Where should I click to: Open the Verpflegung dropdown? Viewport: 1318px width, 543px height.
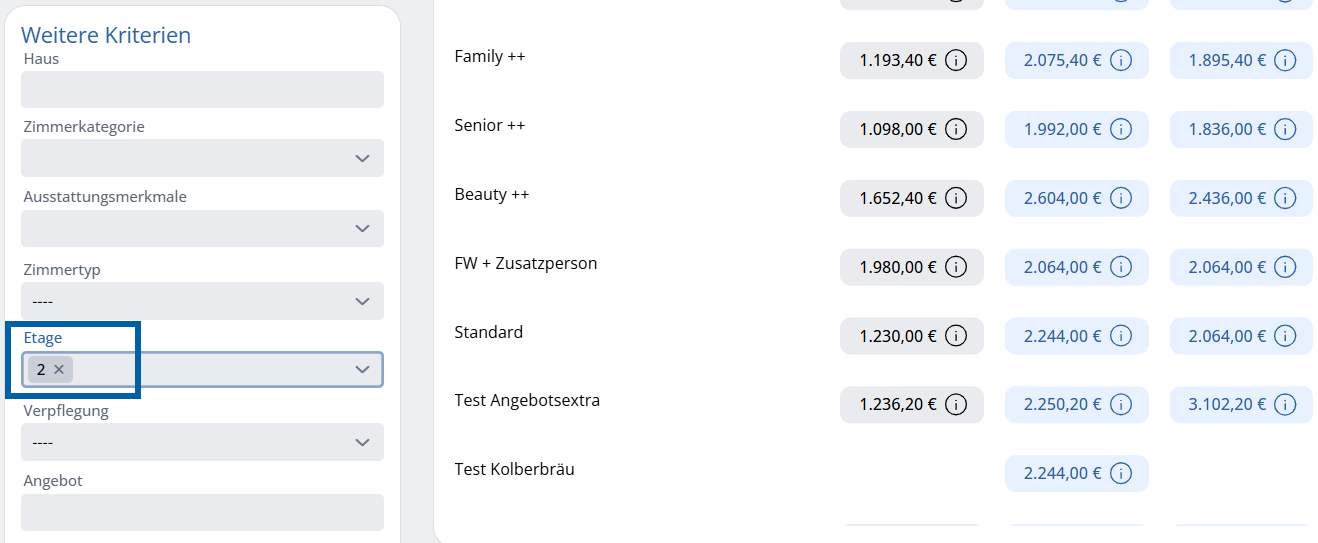(363, 441)
